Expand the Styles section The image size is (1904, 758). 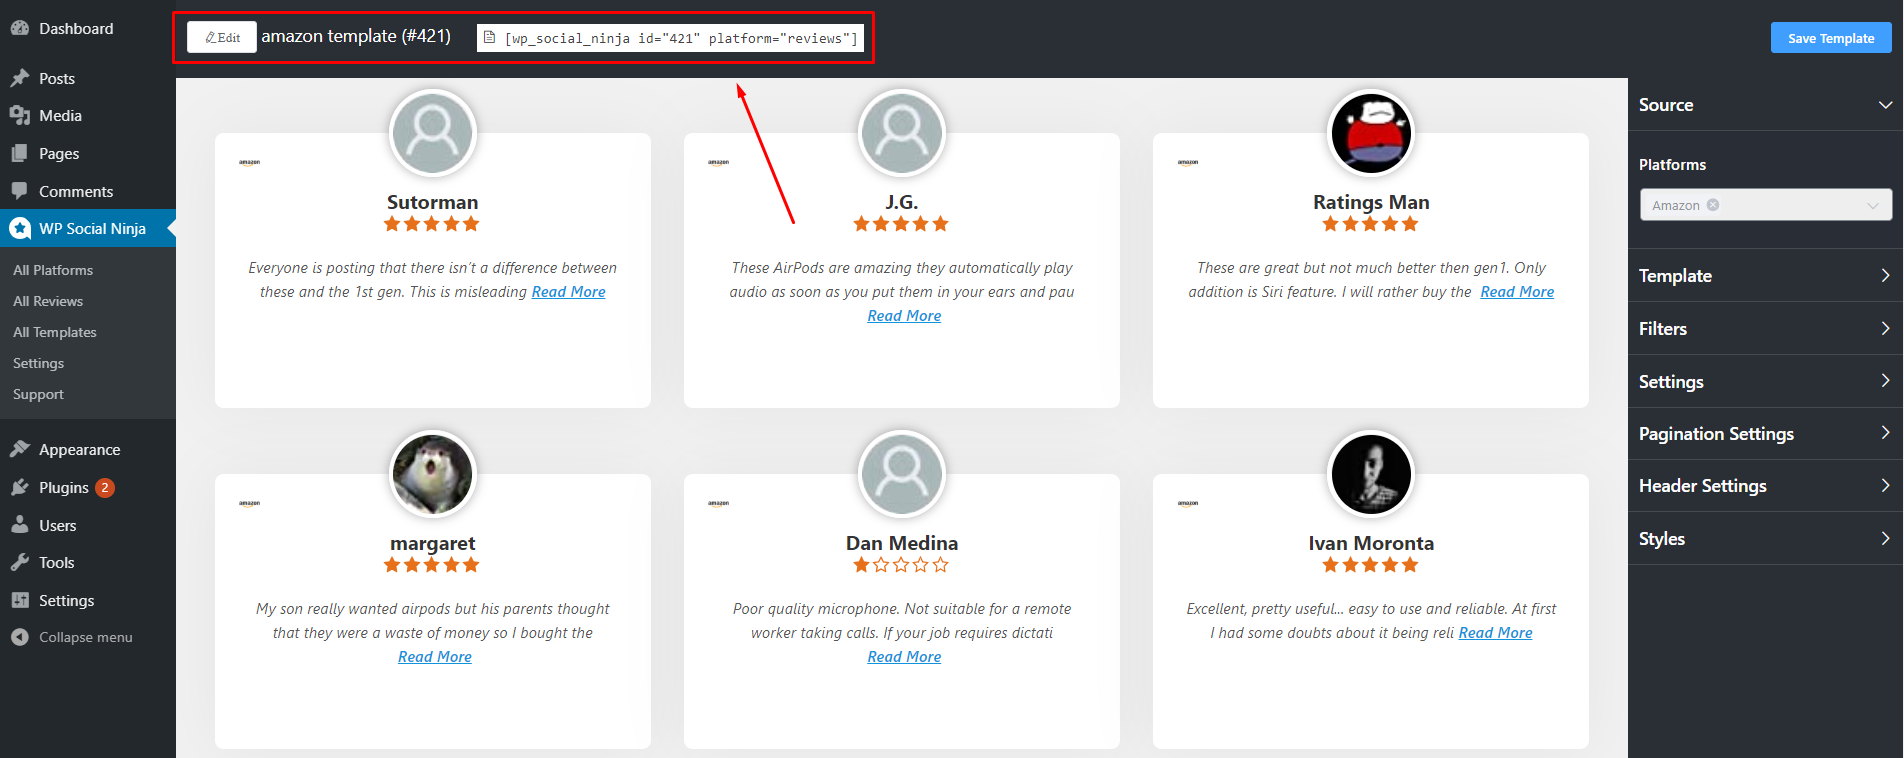click(x=1765, y=539)
